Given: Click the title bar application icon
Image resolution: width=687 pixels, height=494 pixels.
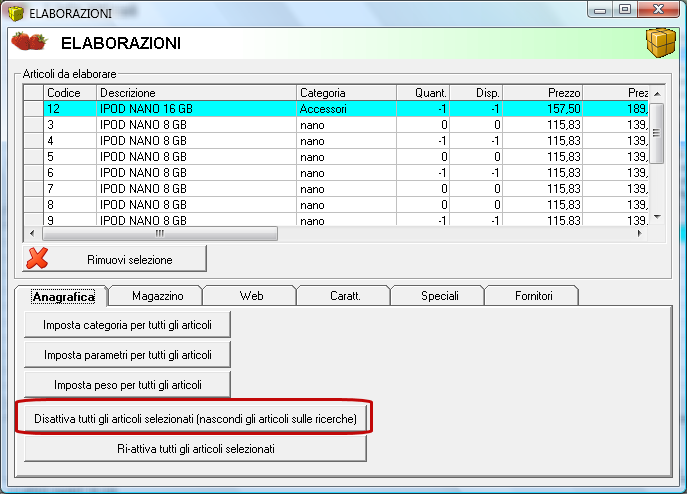Looking at the screenshot, I should (16, 13).
